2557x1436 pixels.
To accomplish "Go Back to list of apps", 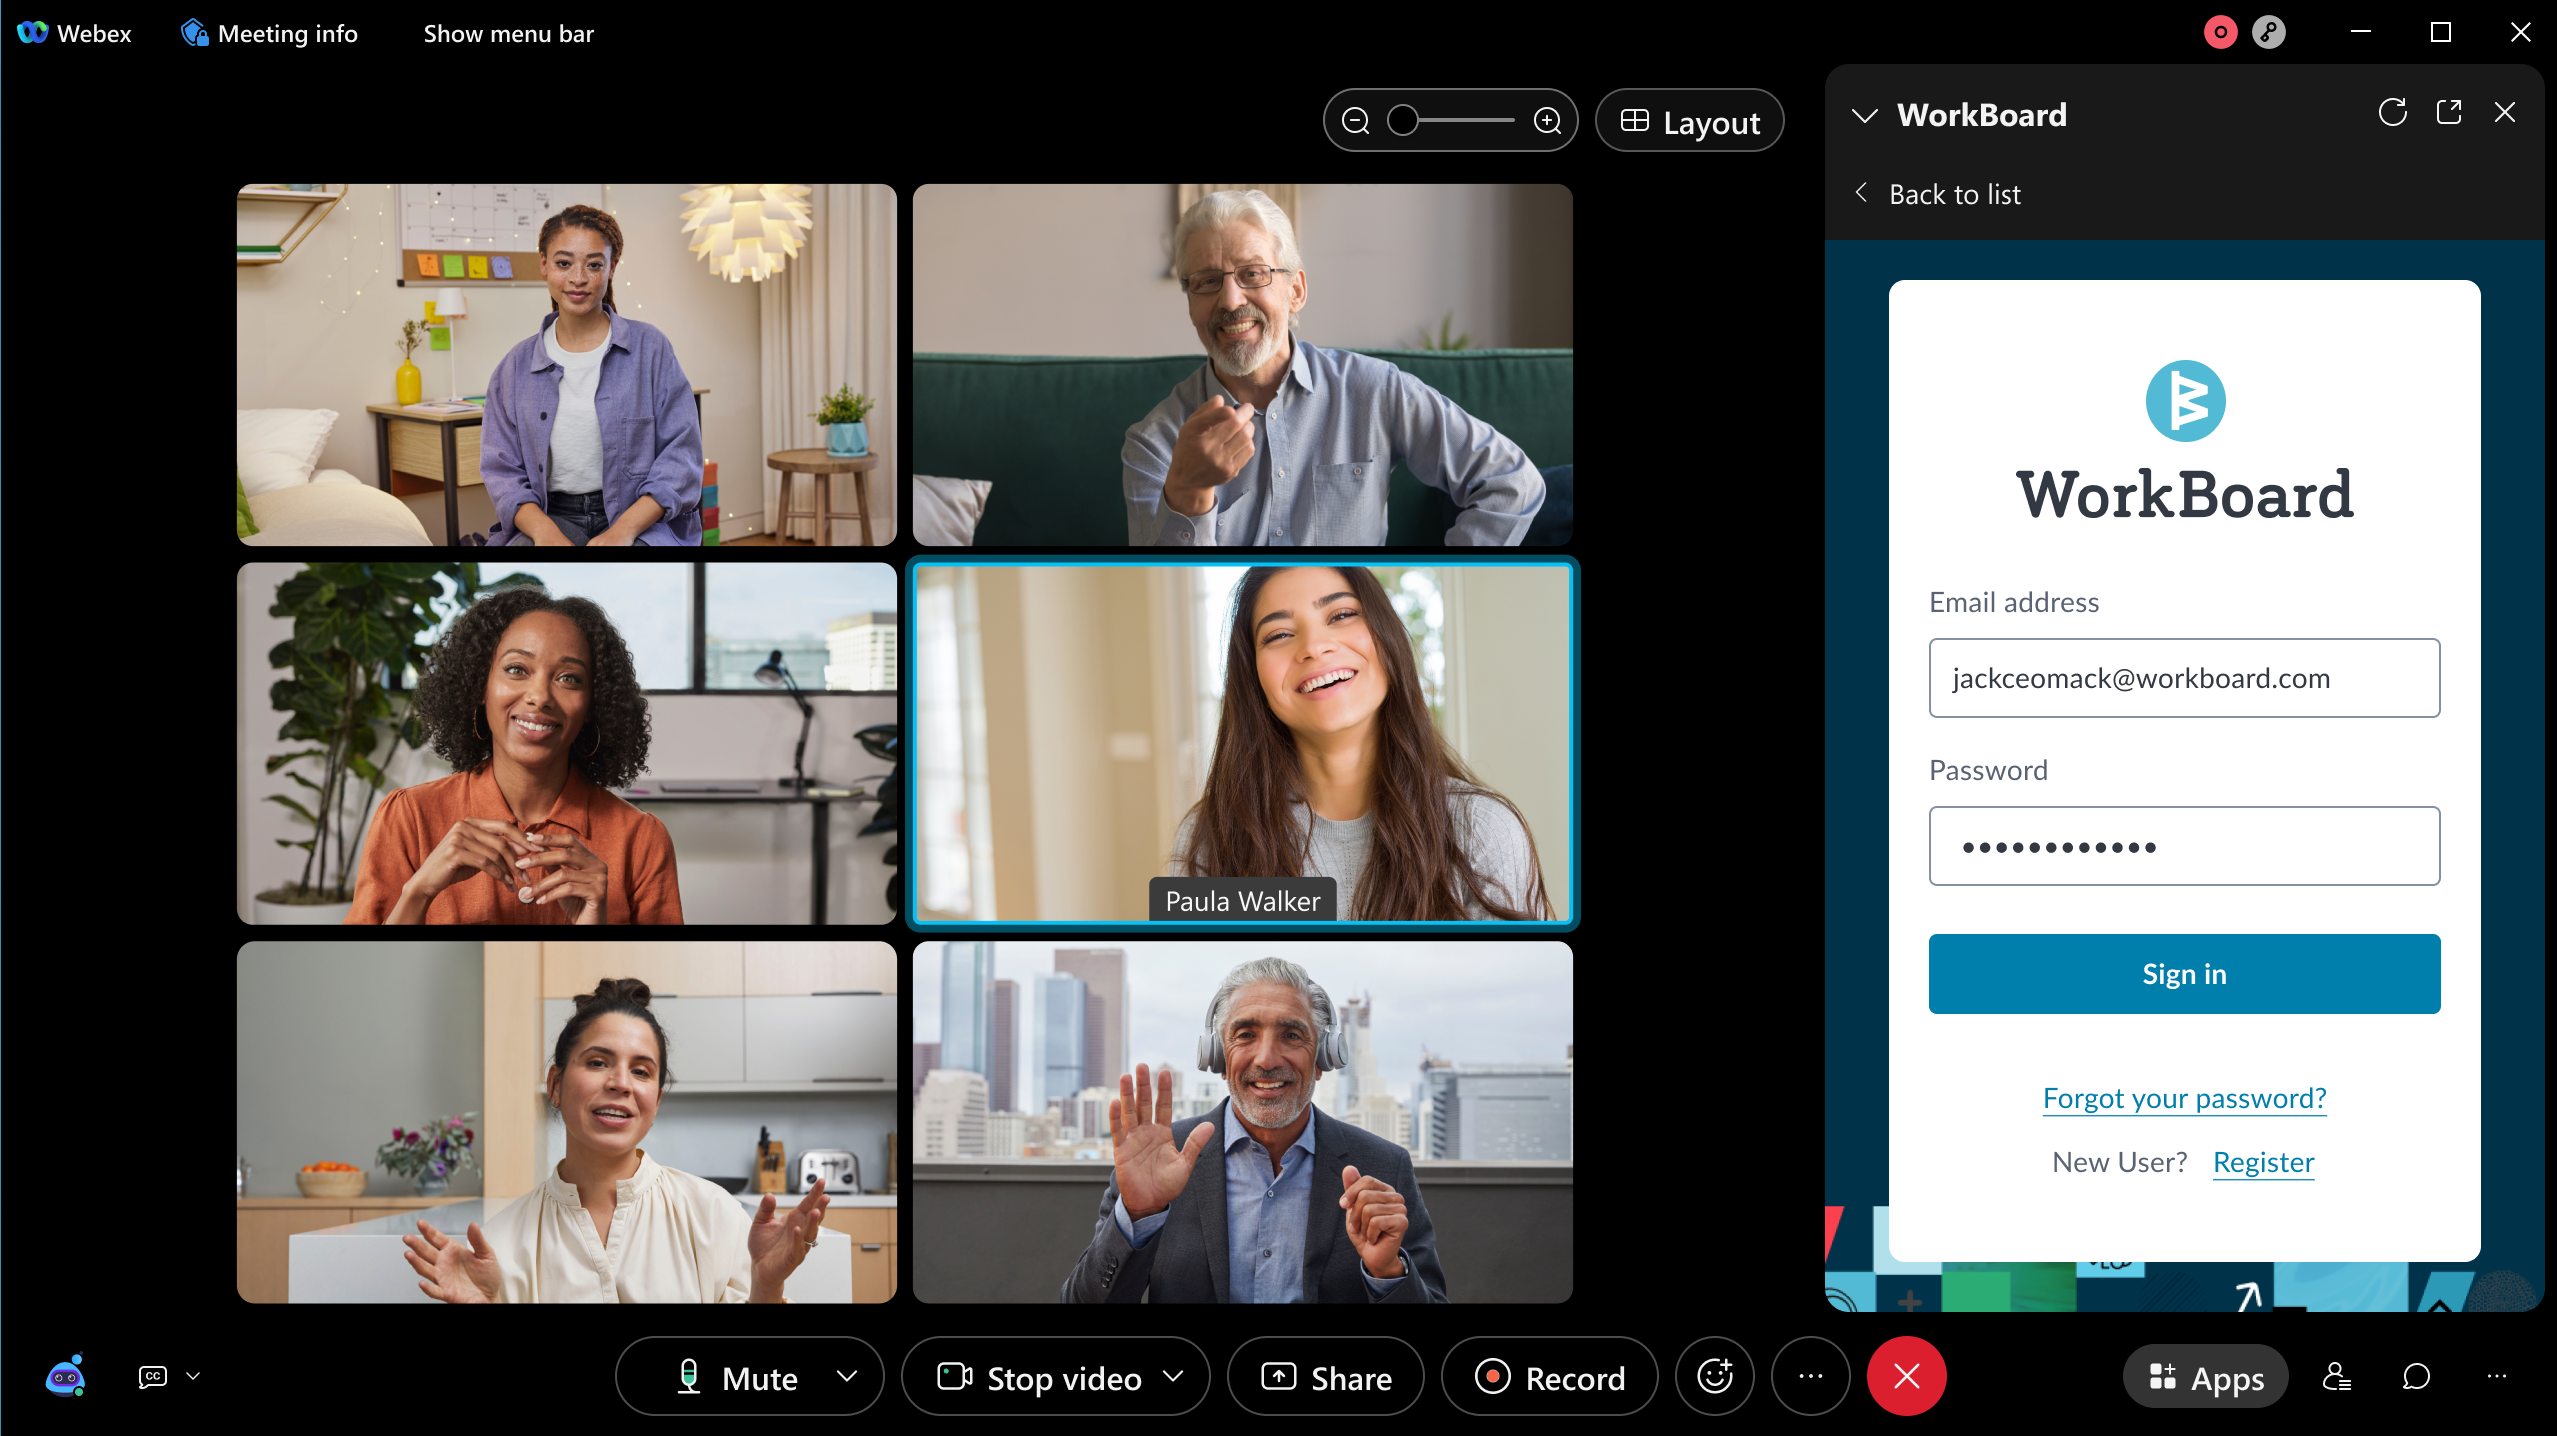I will (1937, 194).
